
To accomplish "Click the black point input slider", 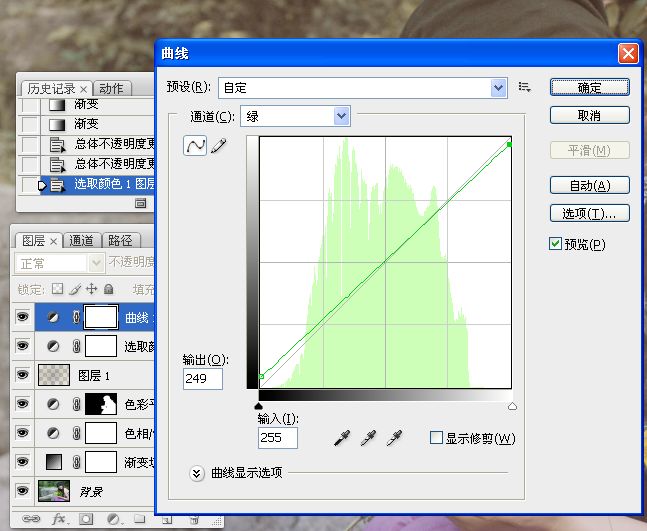I will coord(259,406).
